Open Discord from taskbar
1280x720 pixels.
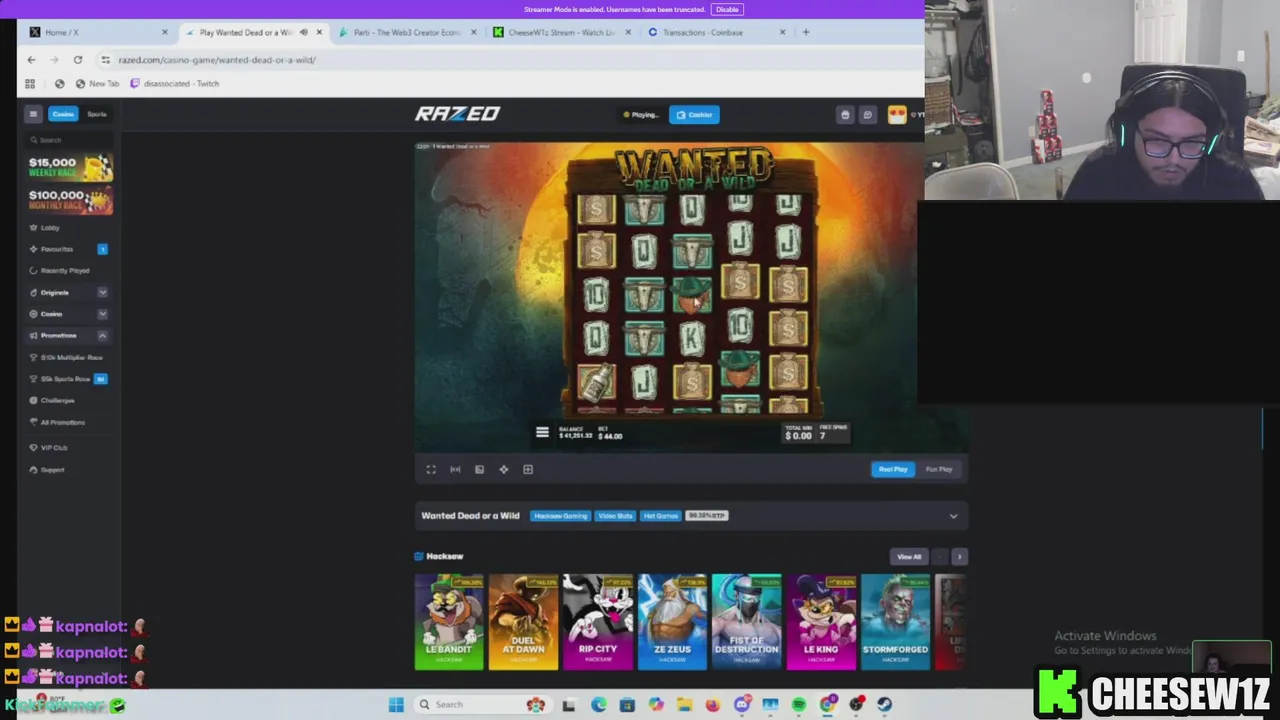pyautogui.click(x=742, y=704)
